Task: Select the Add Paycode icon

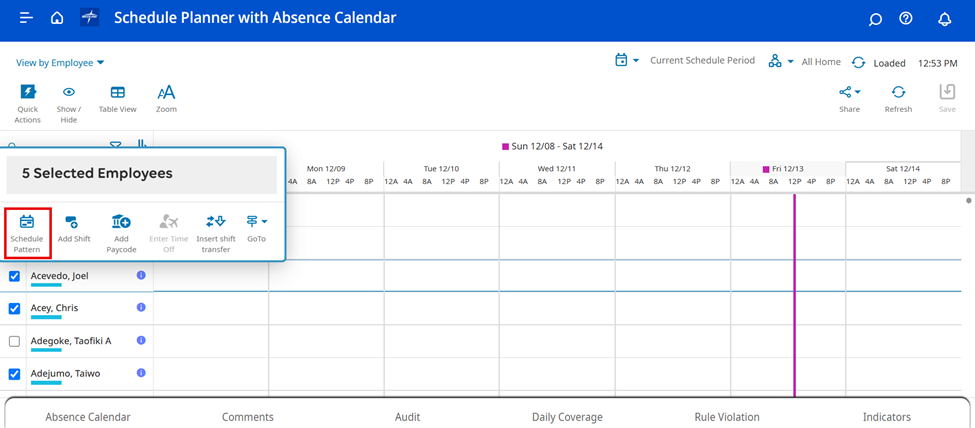Action: click(x=121, y=222)
